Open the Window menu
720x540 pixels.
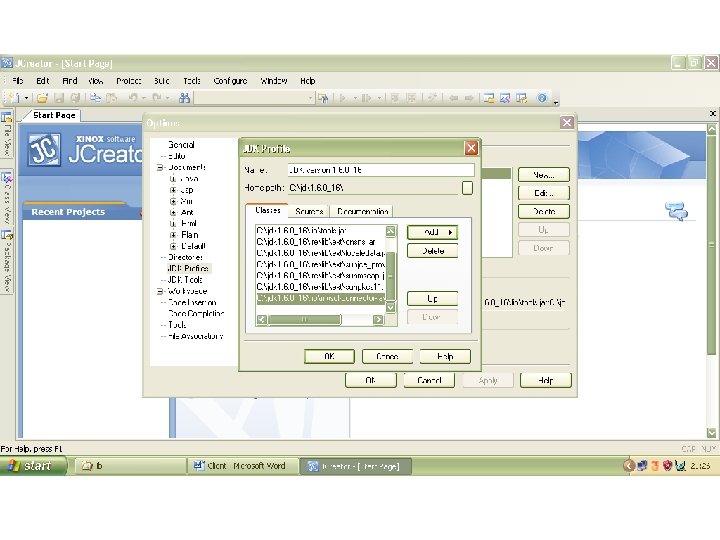tap(274, 81)
